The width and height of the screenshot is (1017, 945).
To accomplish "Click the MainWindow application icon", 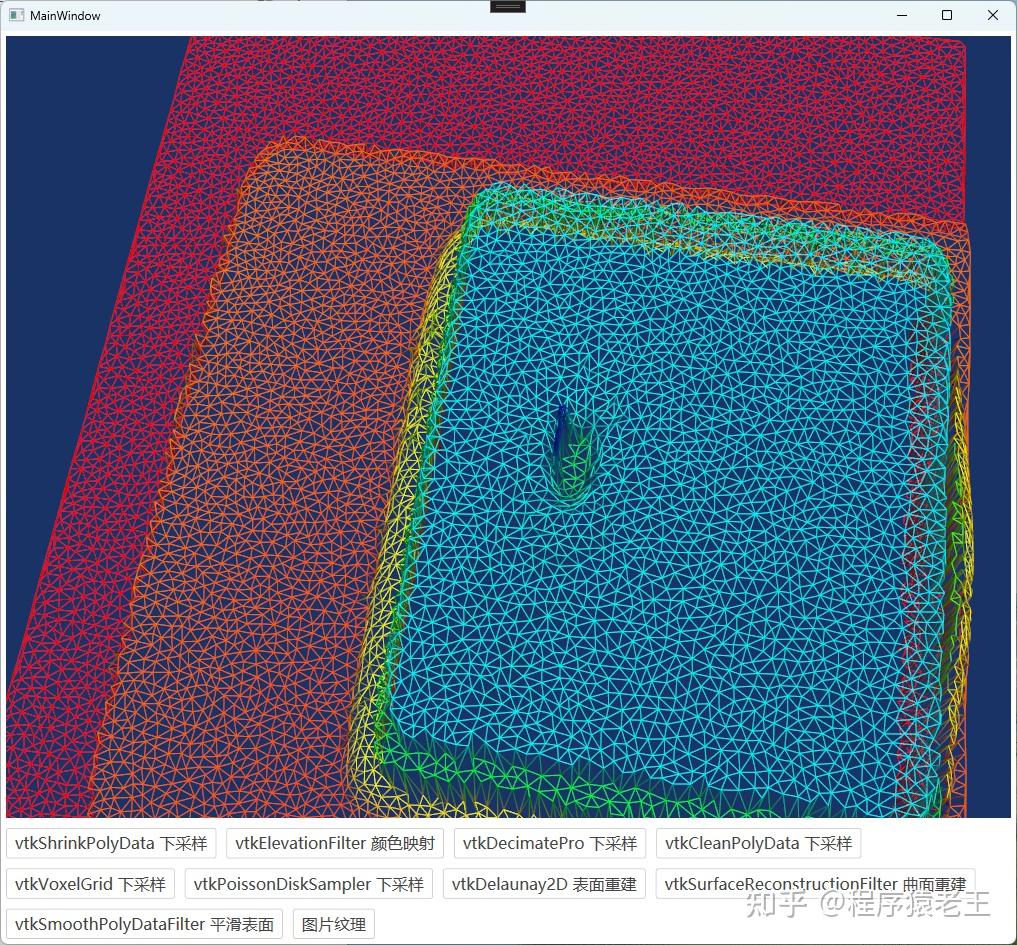I will pyautogui.click(x=15, y=15).
